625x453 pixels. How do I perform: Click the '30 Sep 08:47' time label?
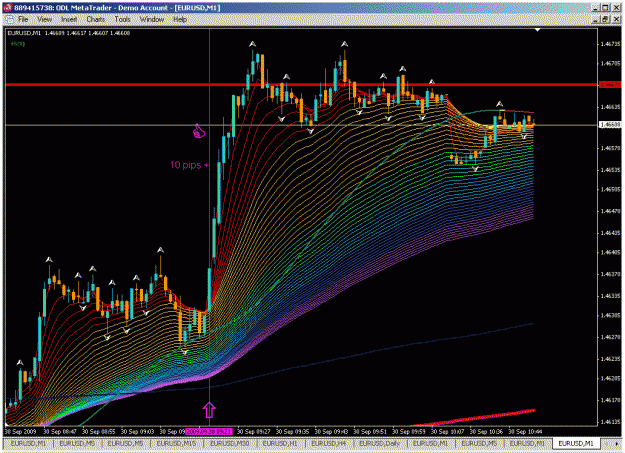click(60, 431)
